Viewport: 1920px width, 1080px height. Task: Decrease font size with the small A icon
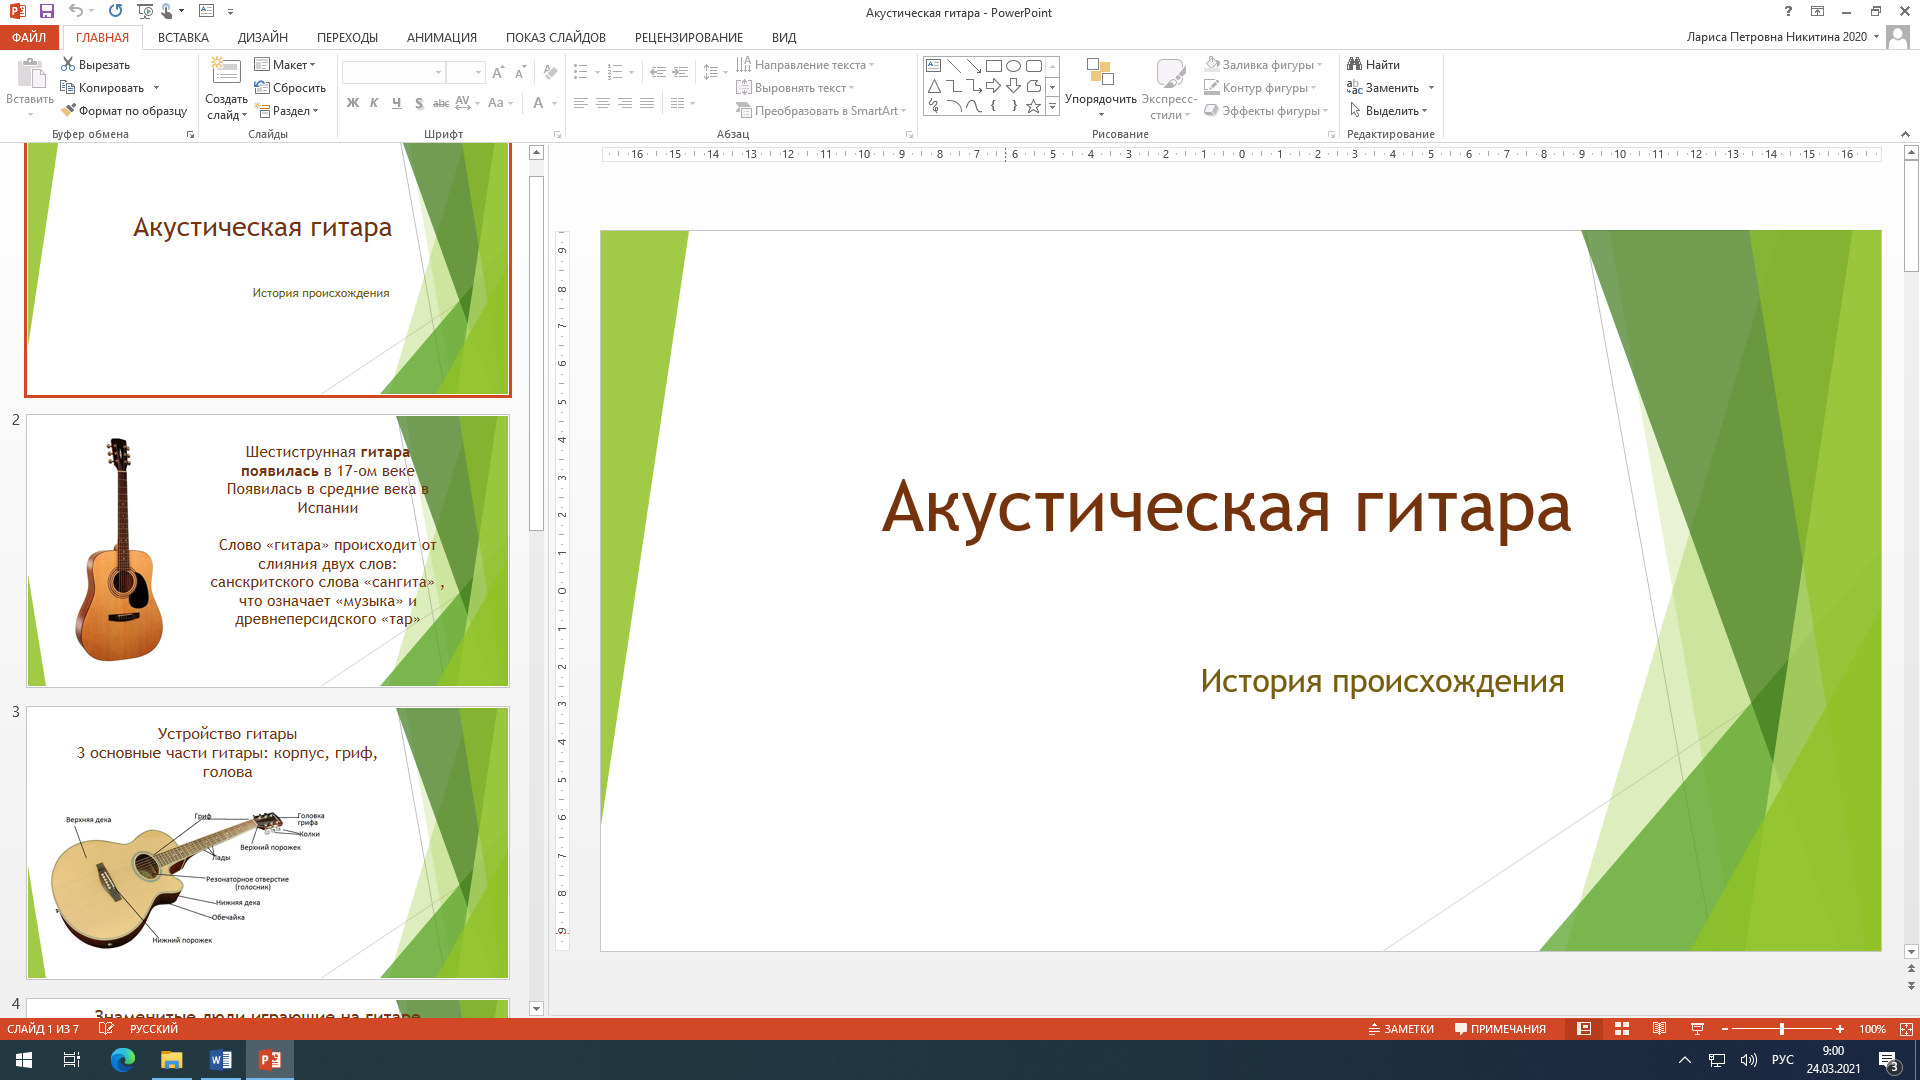[520, 73]
